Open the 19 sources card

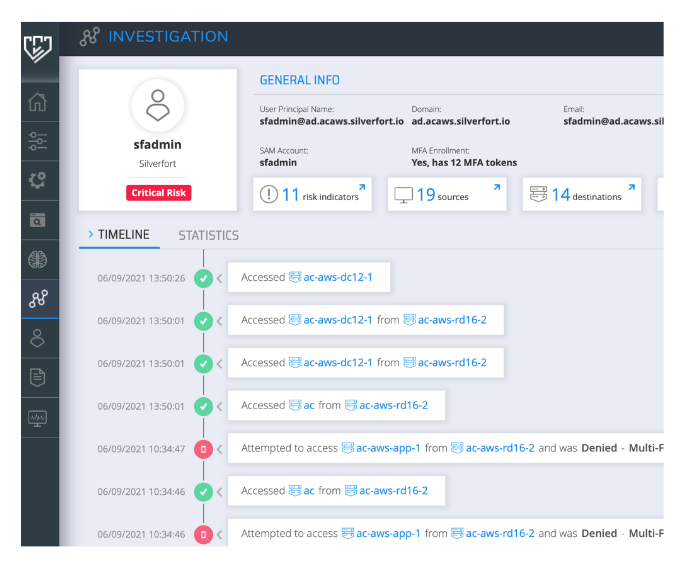click(x=446, y=195)
